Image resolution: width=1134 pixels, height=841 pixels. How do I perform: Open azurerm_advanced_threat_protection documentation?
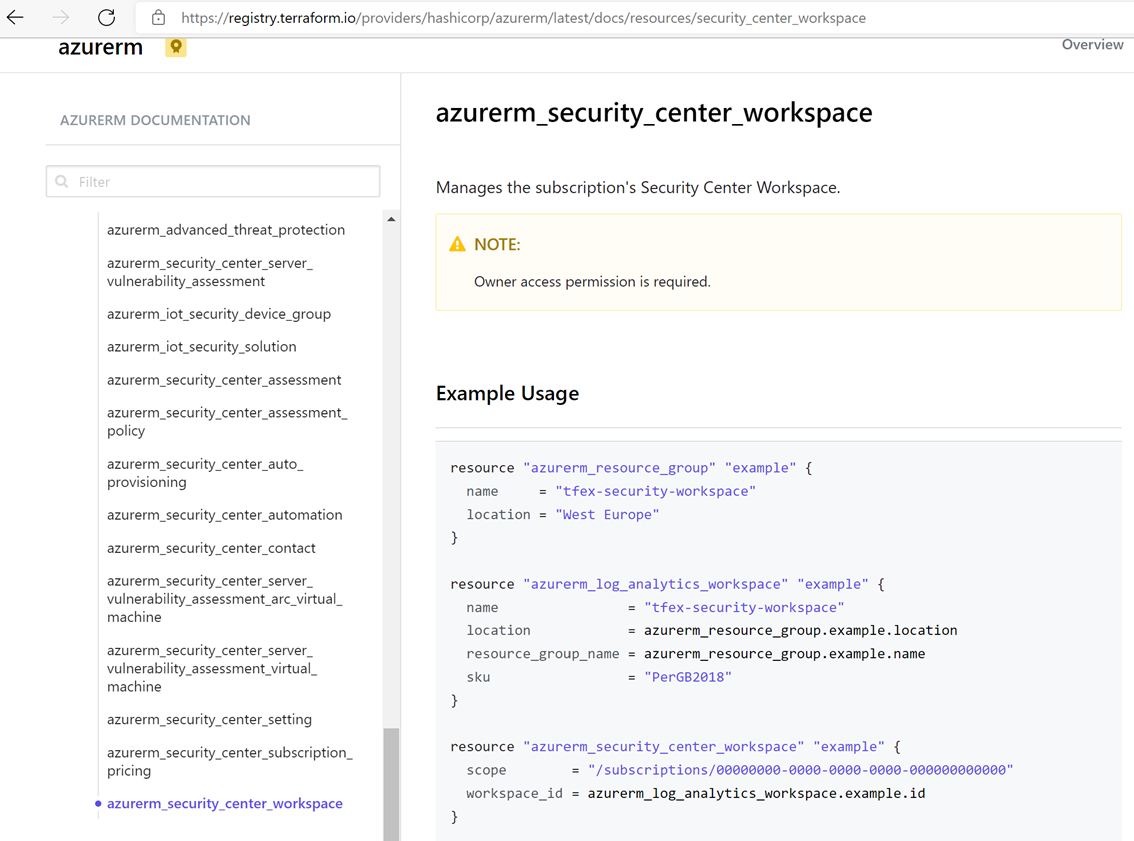point(226,230)
